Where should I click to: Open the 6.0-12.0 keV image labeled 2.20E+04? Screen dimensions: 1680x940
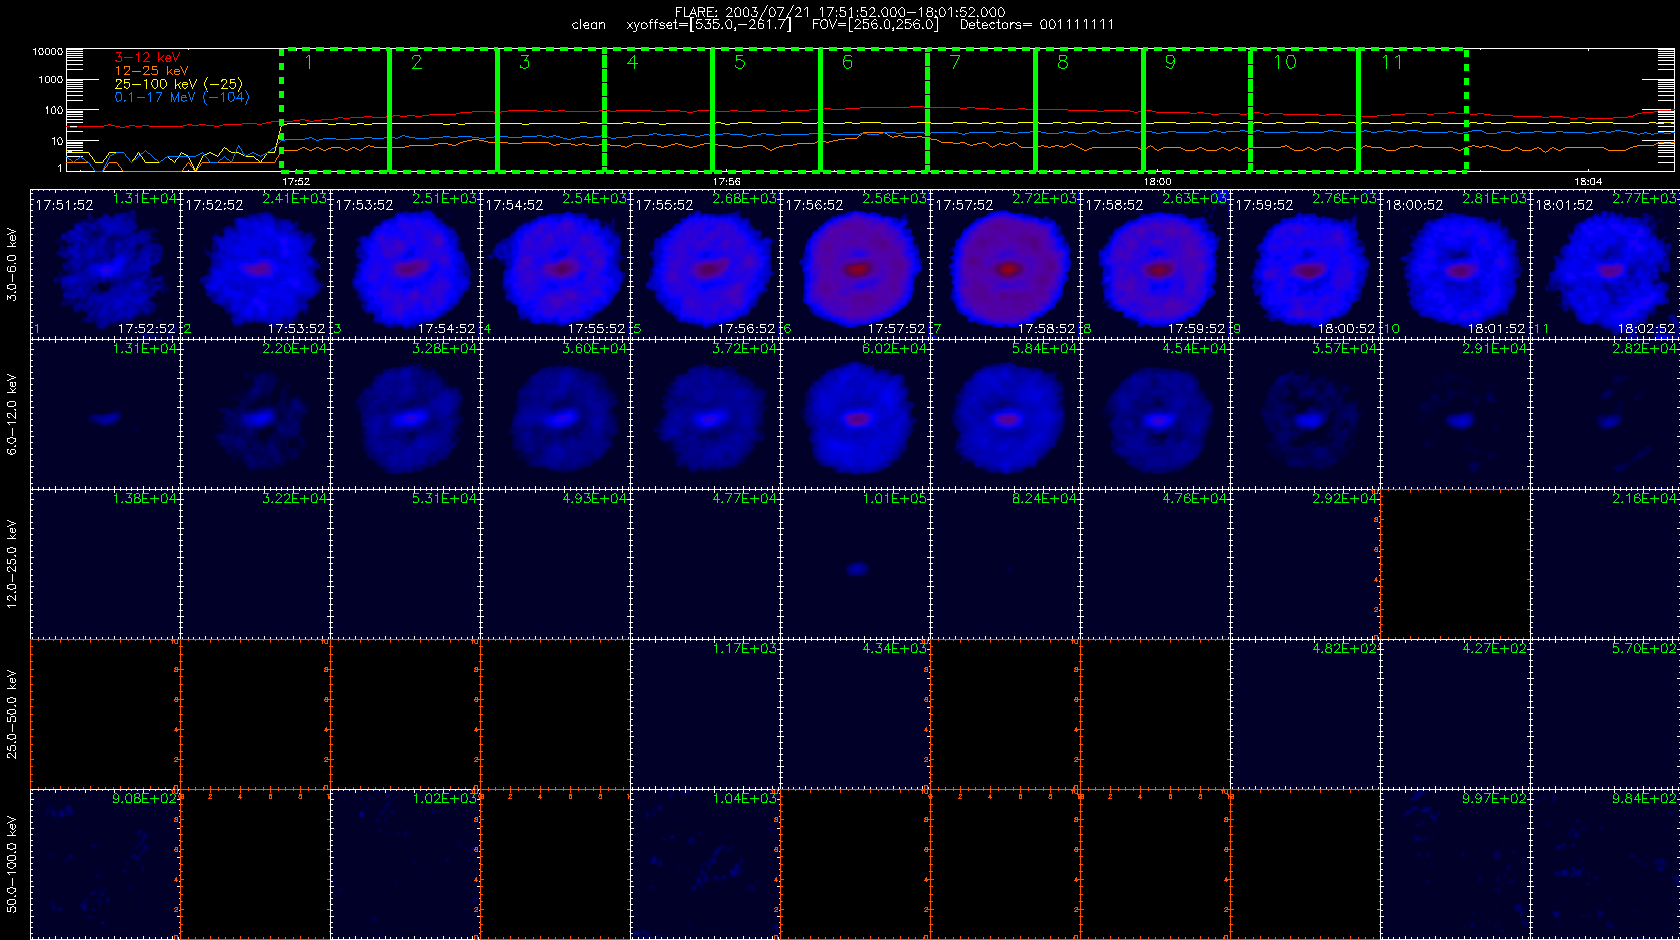255,414
